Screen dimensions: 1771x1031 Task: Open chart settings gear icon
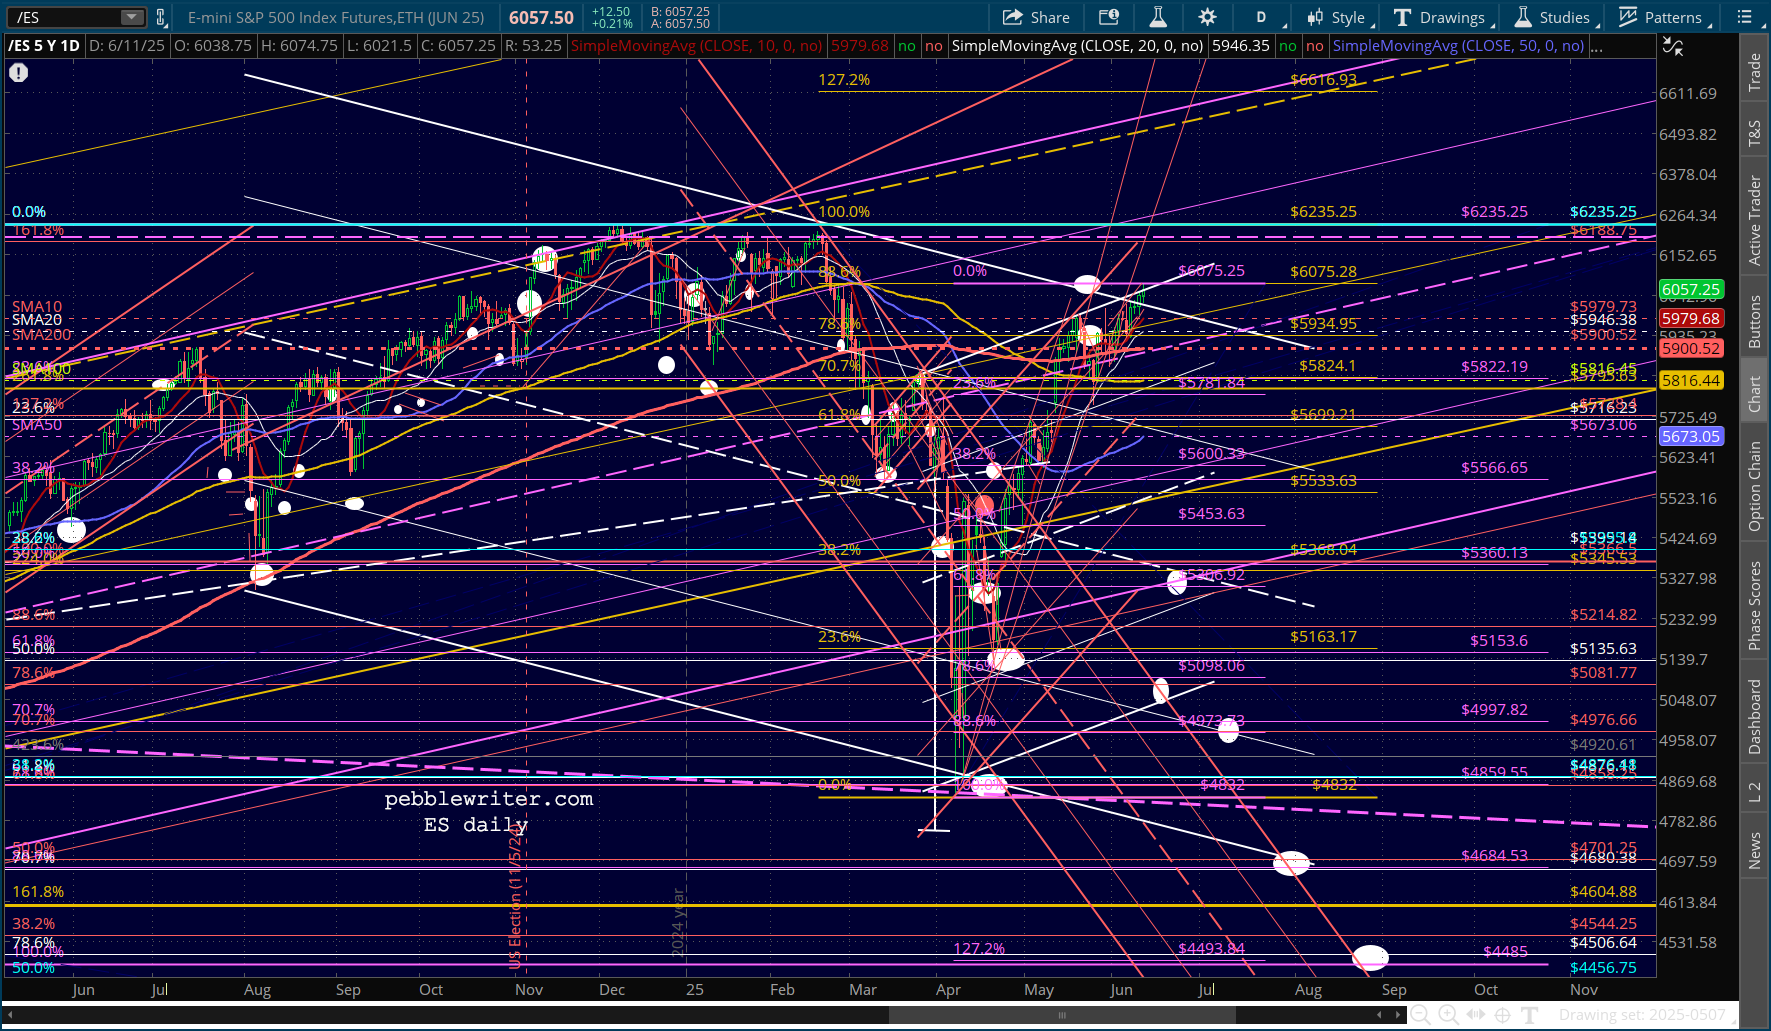click(x=1207, y=17)
